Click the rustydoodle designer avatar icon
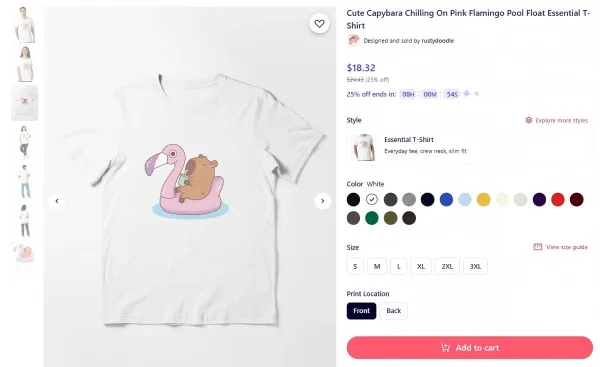 tap(353, 40)
